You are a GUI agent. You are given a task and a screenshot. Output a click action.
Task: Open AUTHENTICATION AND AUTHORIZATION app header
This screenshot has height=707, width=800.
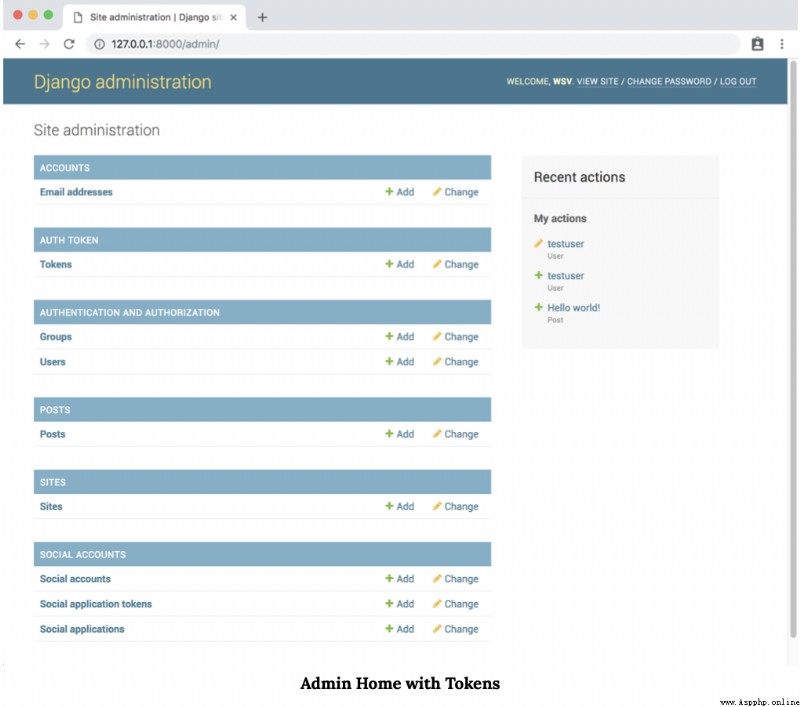click(x=130, y=313)
